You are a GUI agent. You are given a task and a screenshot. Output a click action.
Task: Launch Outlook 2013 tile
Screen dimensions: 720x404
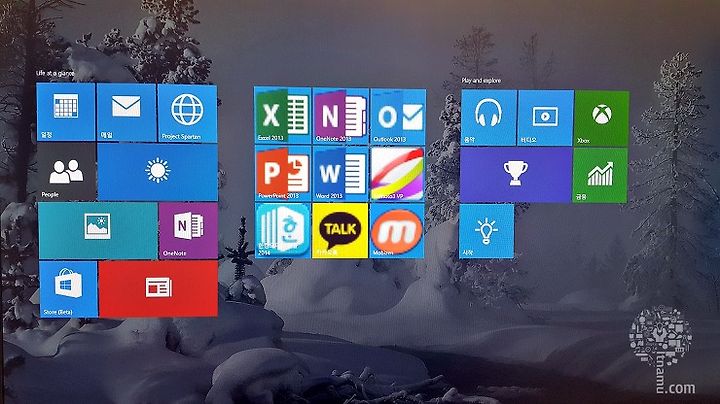tap(398, 117)
